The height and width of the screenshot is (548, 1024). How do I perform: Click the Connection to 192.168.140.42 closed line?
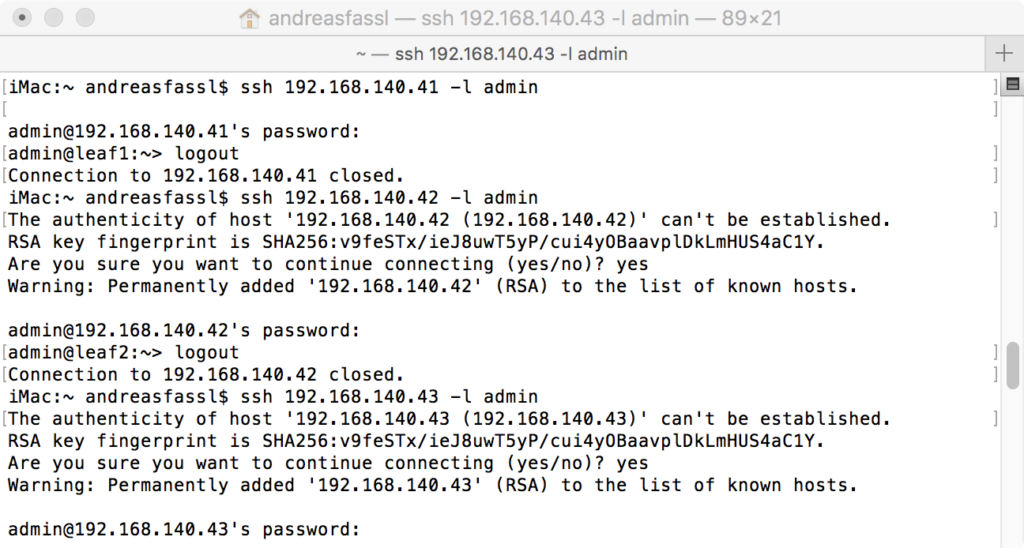tap(206, 375)
